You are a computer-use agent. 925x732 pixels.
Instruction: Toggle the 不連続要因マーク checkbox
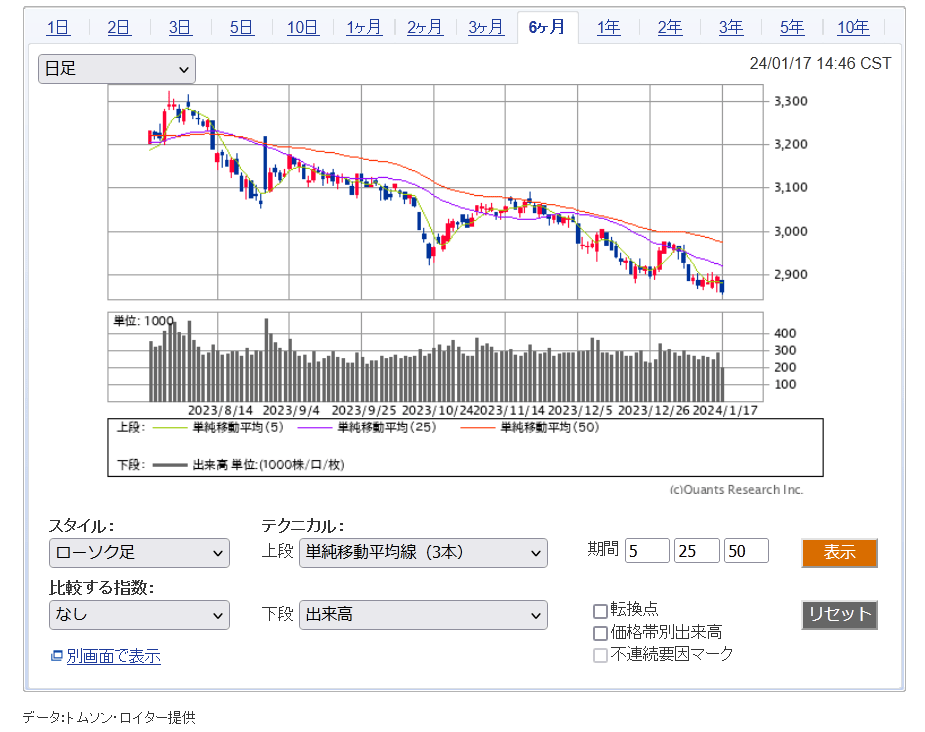[600, 655]
